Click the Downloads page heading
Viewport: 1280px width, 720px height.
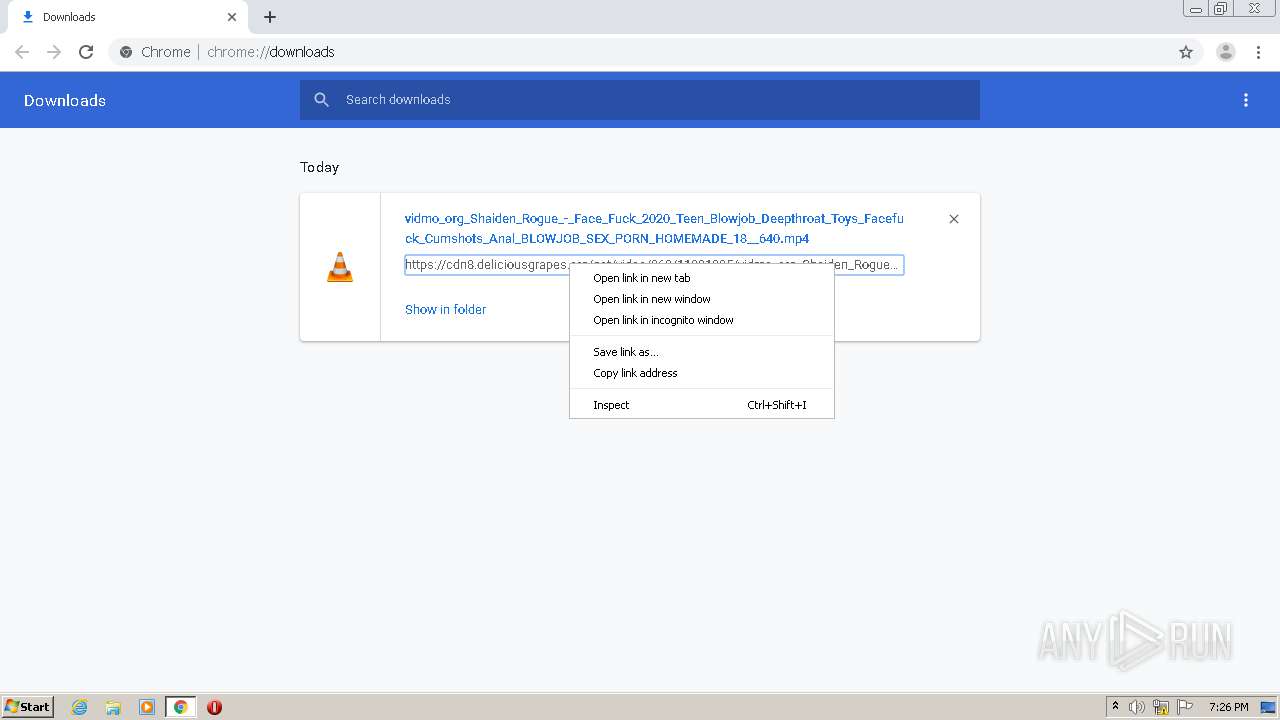65,100
